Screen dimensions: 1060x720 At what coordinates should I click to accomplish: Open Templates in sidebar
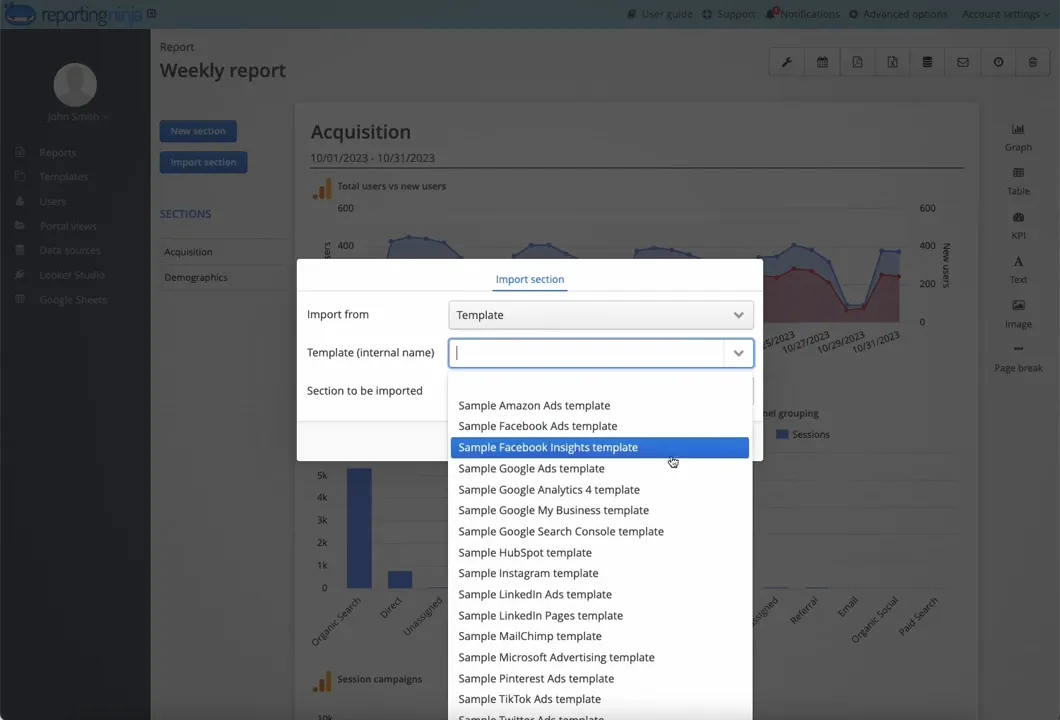[x=64, y=177]
